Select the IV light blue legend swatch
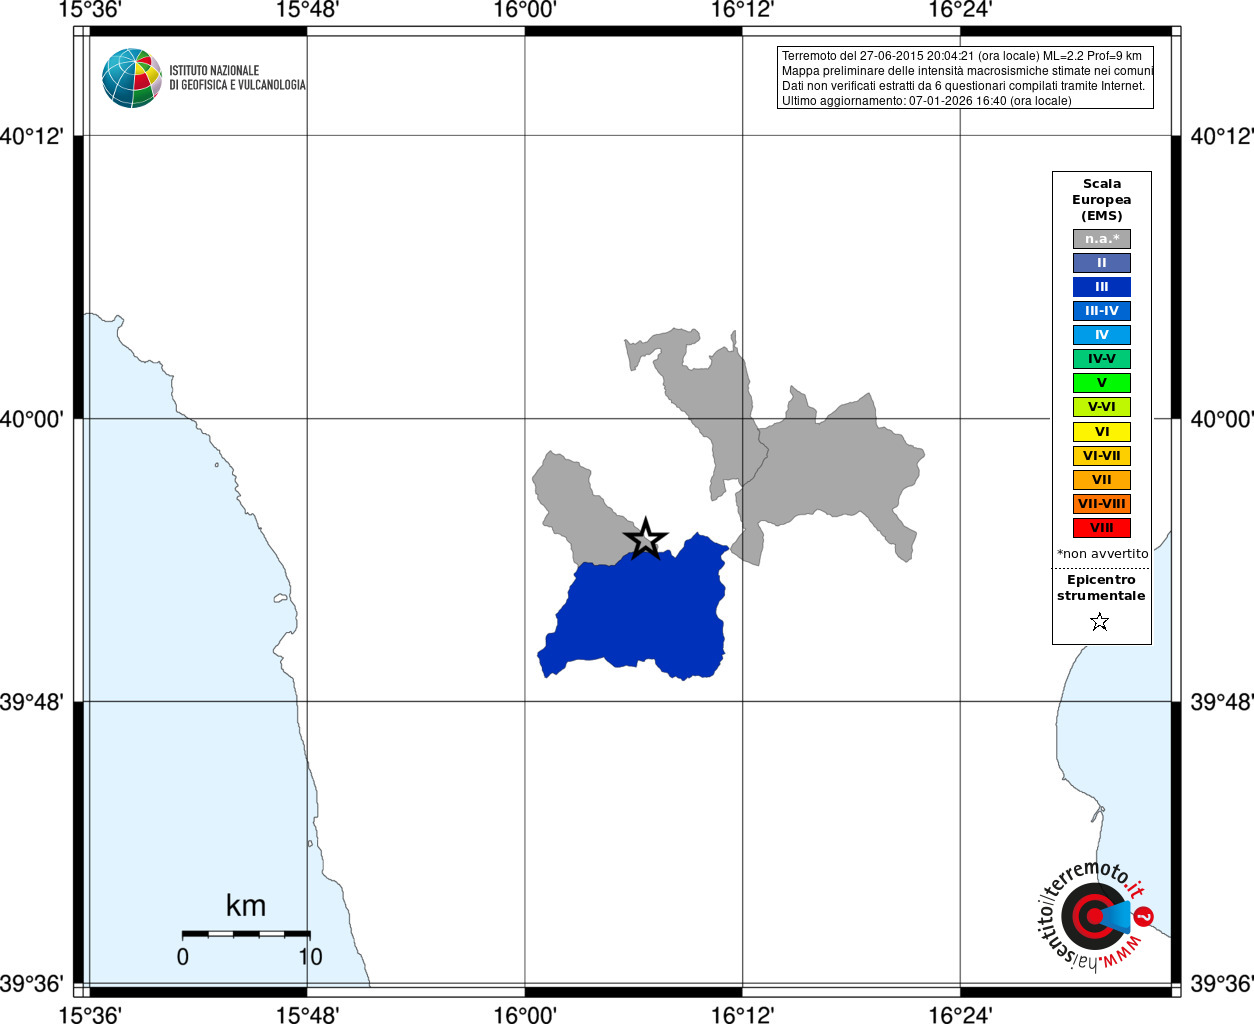The image size is (1254, 1024). (1102, 335)
